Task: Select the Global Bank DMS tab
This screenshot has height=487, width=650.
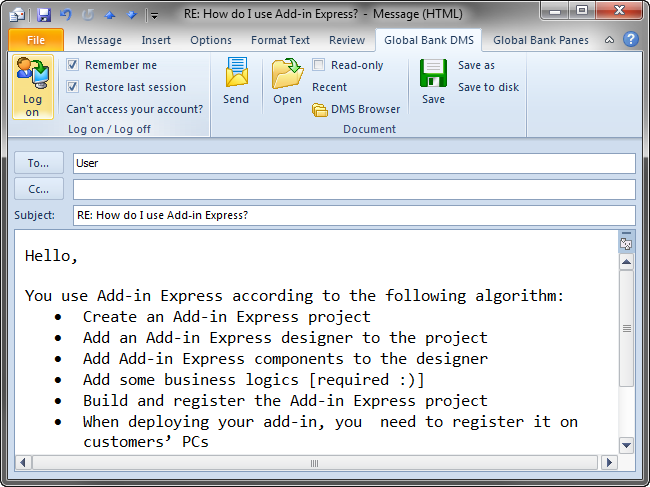Action: click(429, 40)
